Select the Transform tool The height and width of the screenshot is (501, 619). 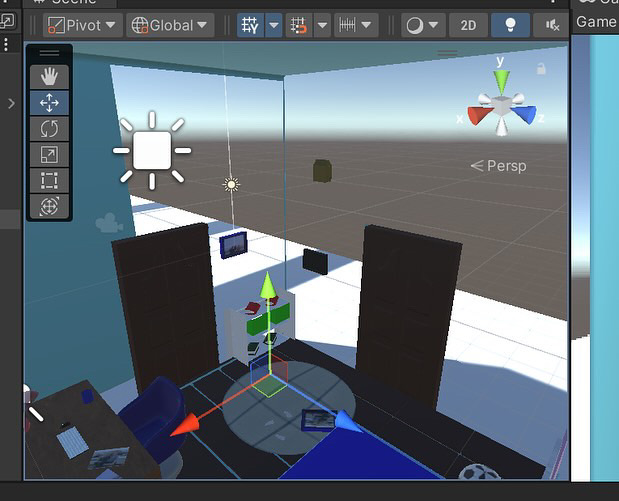click(x=49, y=206)
